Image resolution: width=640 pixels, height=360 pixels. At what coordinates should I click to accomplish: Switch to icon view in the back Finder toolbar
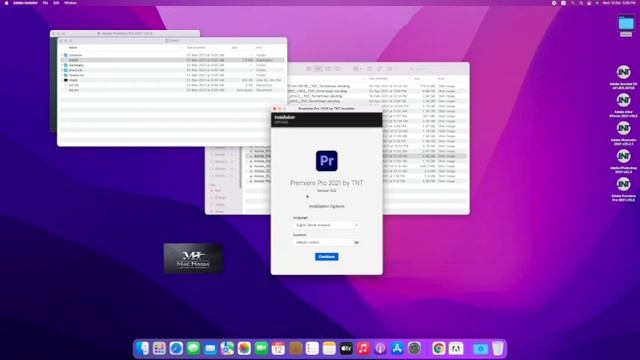pyautogui.click(x=309, y=69)
